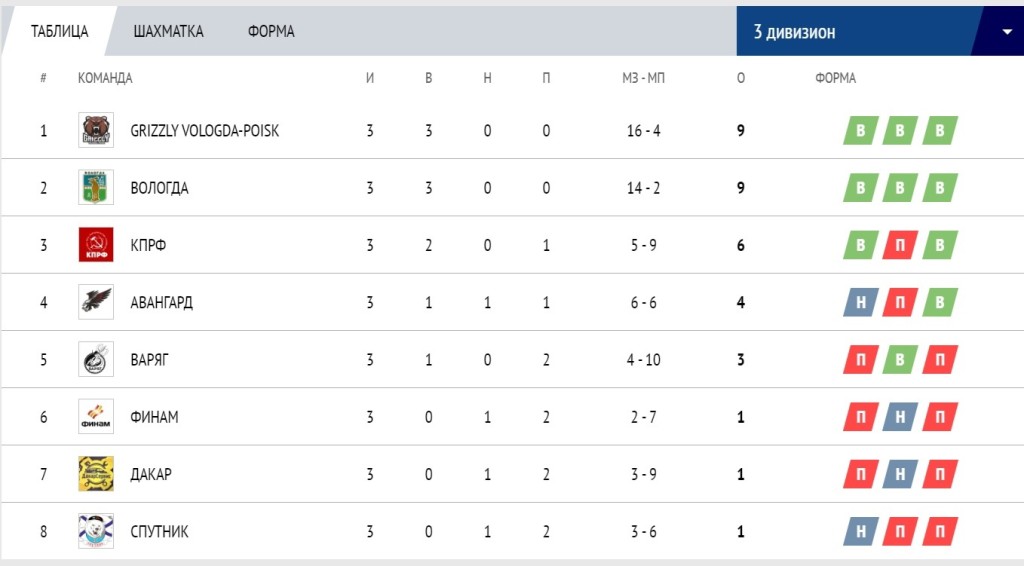The image size is (1024, 566).
Task: Click the Варяг team logo
Action: 96,359
